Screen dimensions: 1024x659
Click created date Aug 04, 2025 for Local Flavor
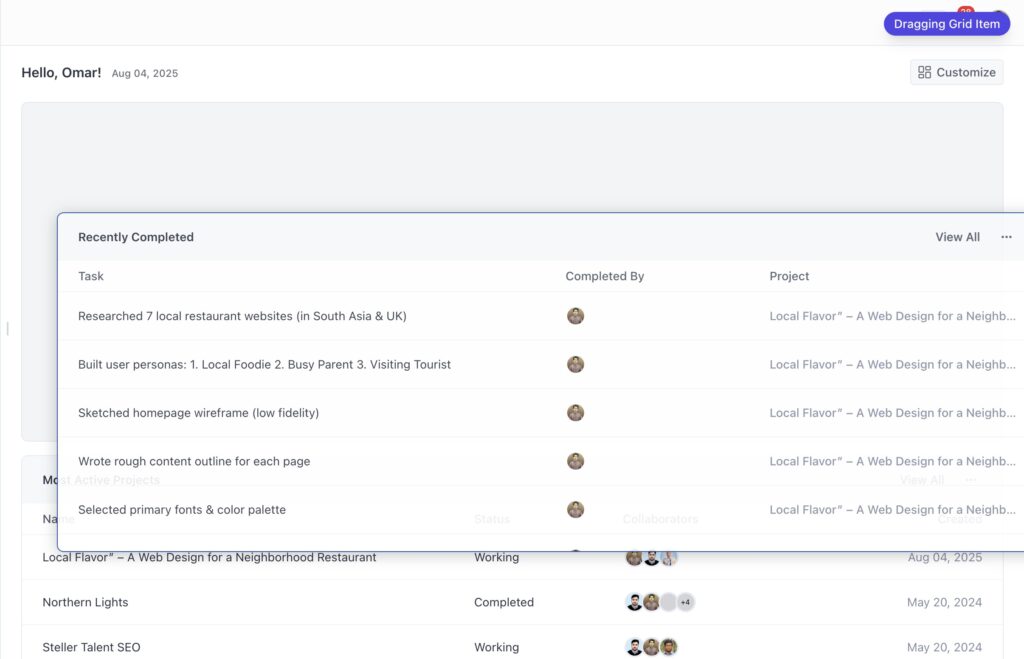(945, 558)
